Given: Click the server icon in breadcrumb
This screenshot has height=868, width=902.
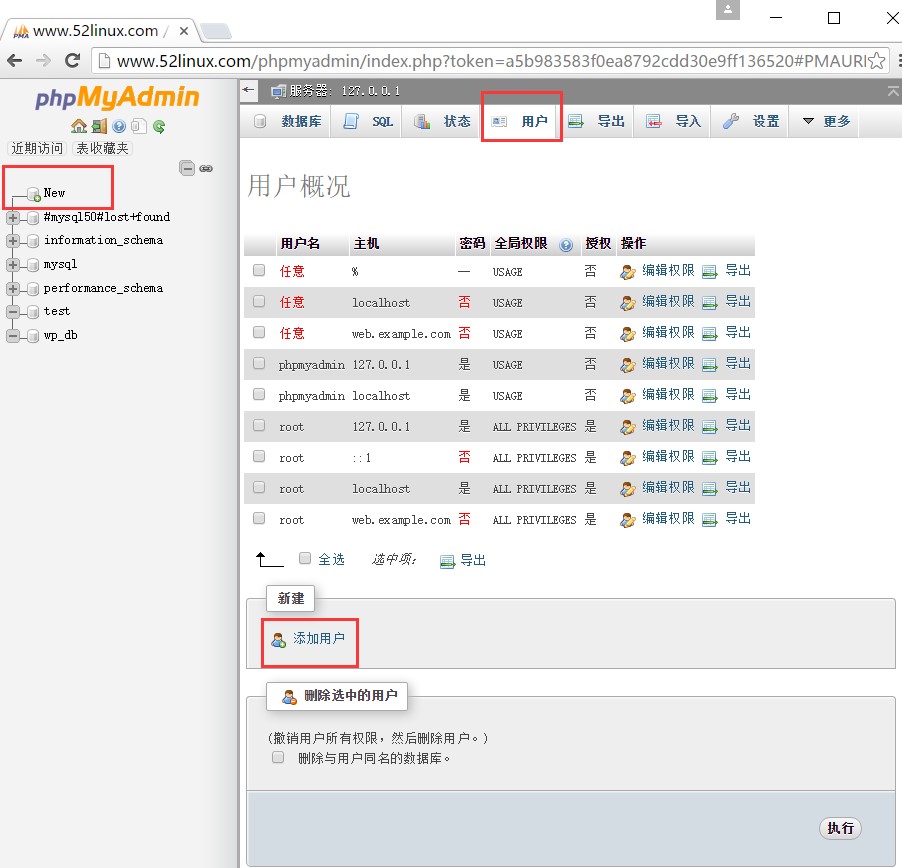Looking at the screenshot, I should [278, 91].
